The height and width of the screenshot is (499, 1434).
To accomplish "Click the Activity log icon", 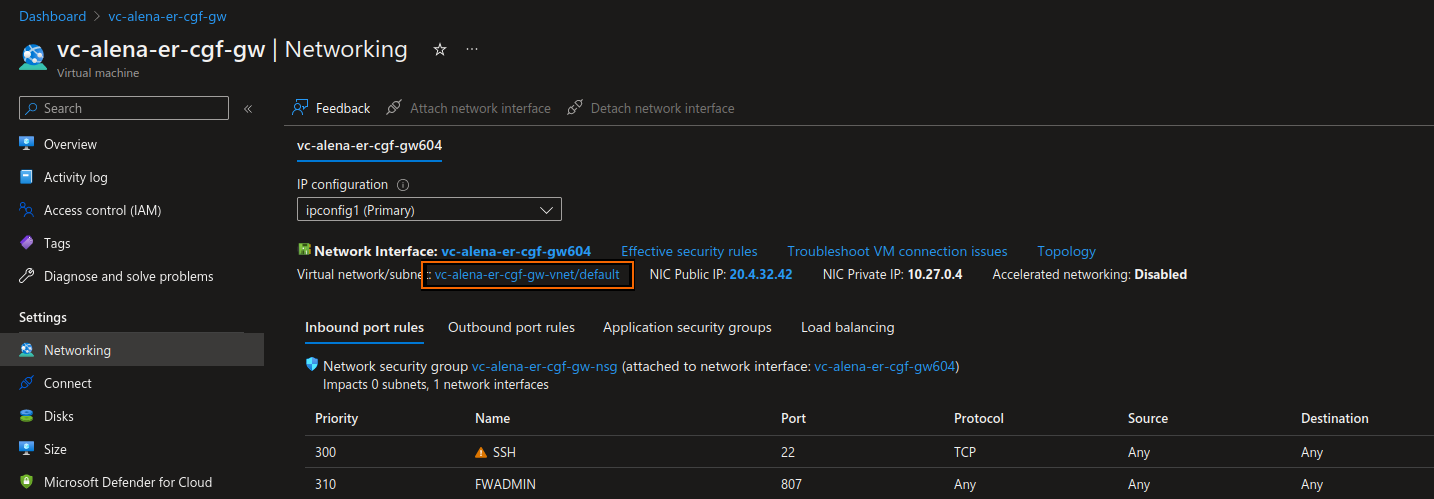I will 27,177.
